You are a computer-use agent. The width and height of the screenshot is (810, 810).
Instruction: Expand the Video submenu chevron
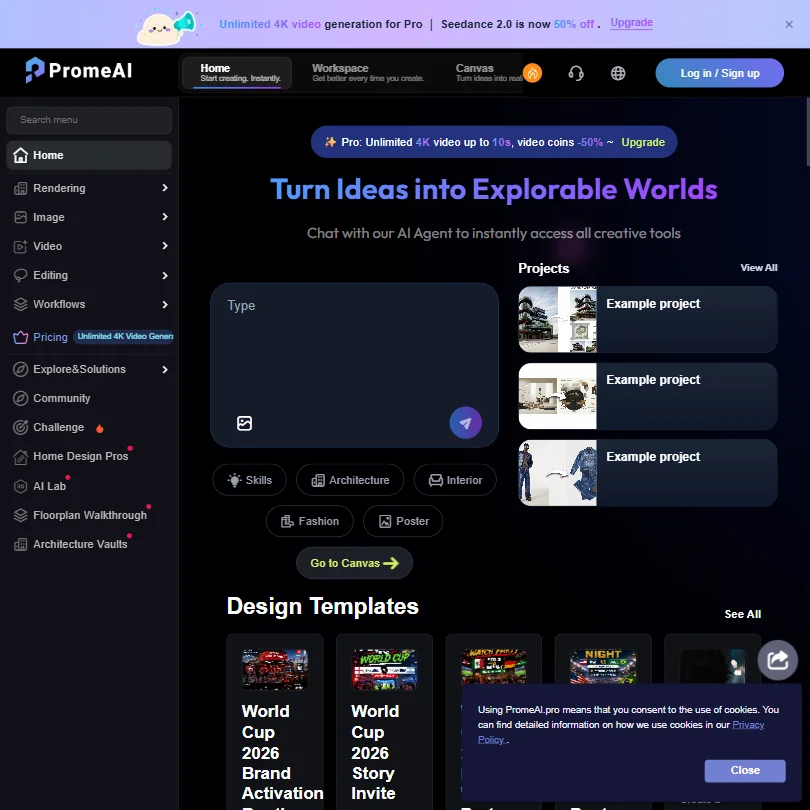tap(165, 246)
